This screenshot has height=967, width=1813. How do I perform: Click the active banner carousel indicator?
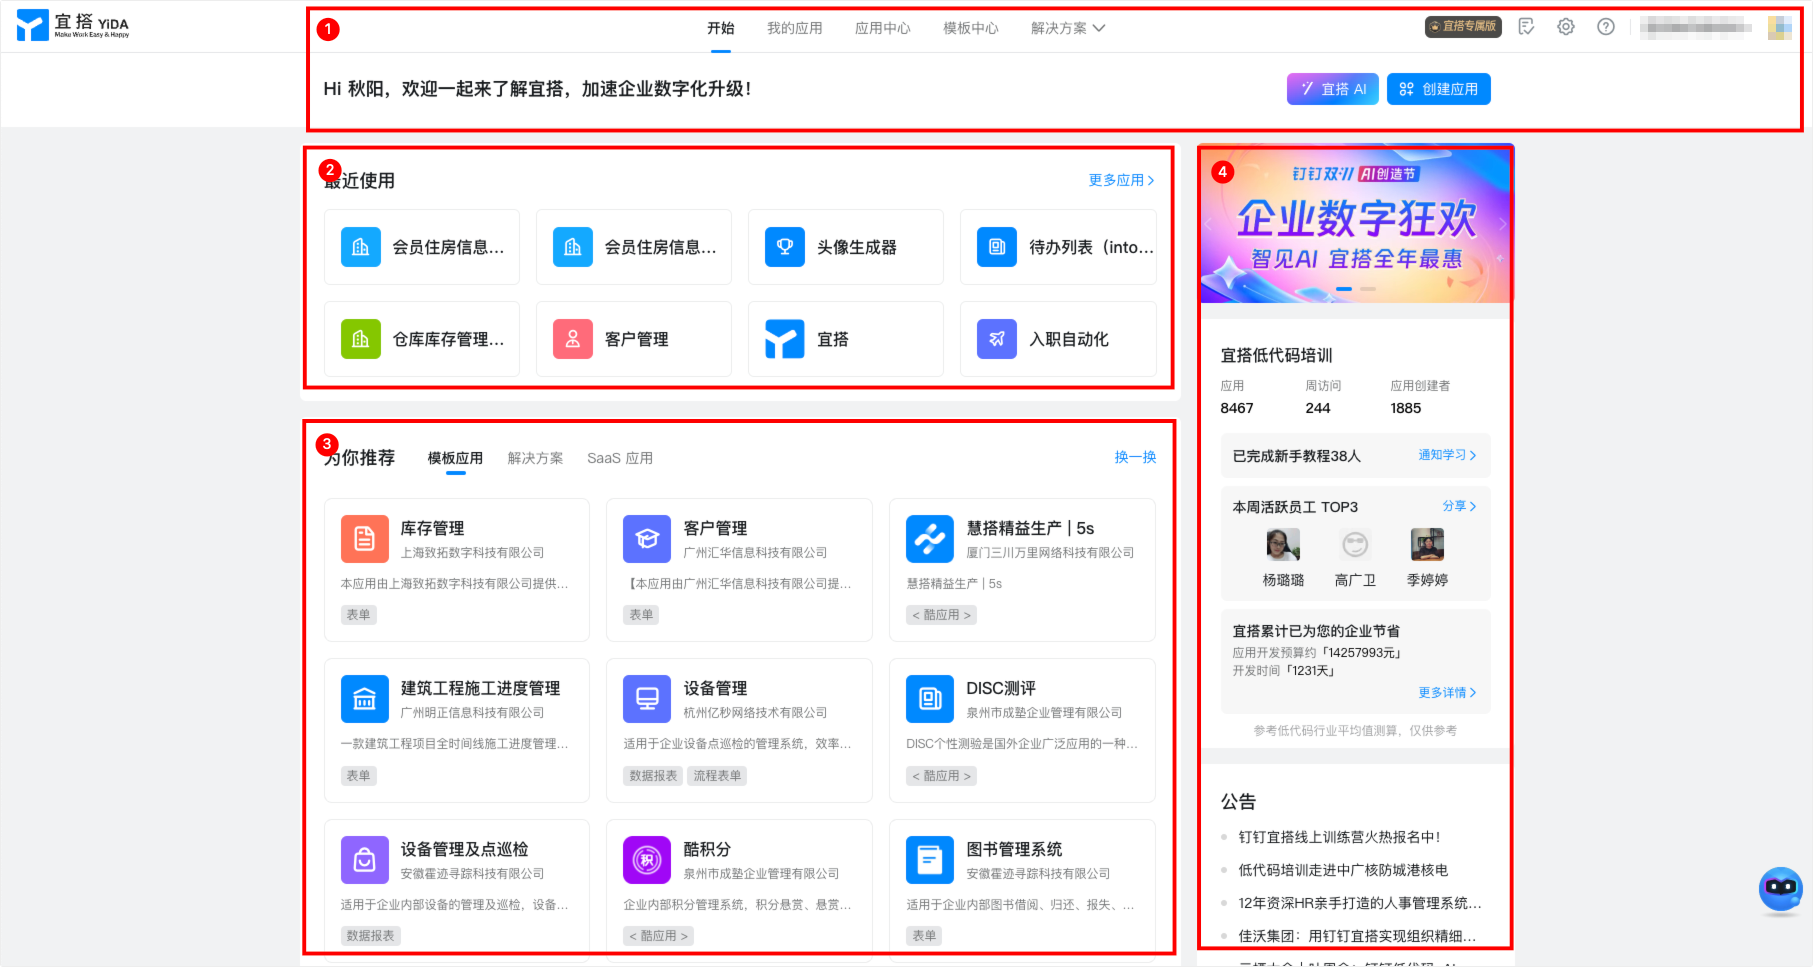[1344, 289]
